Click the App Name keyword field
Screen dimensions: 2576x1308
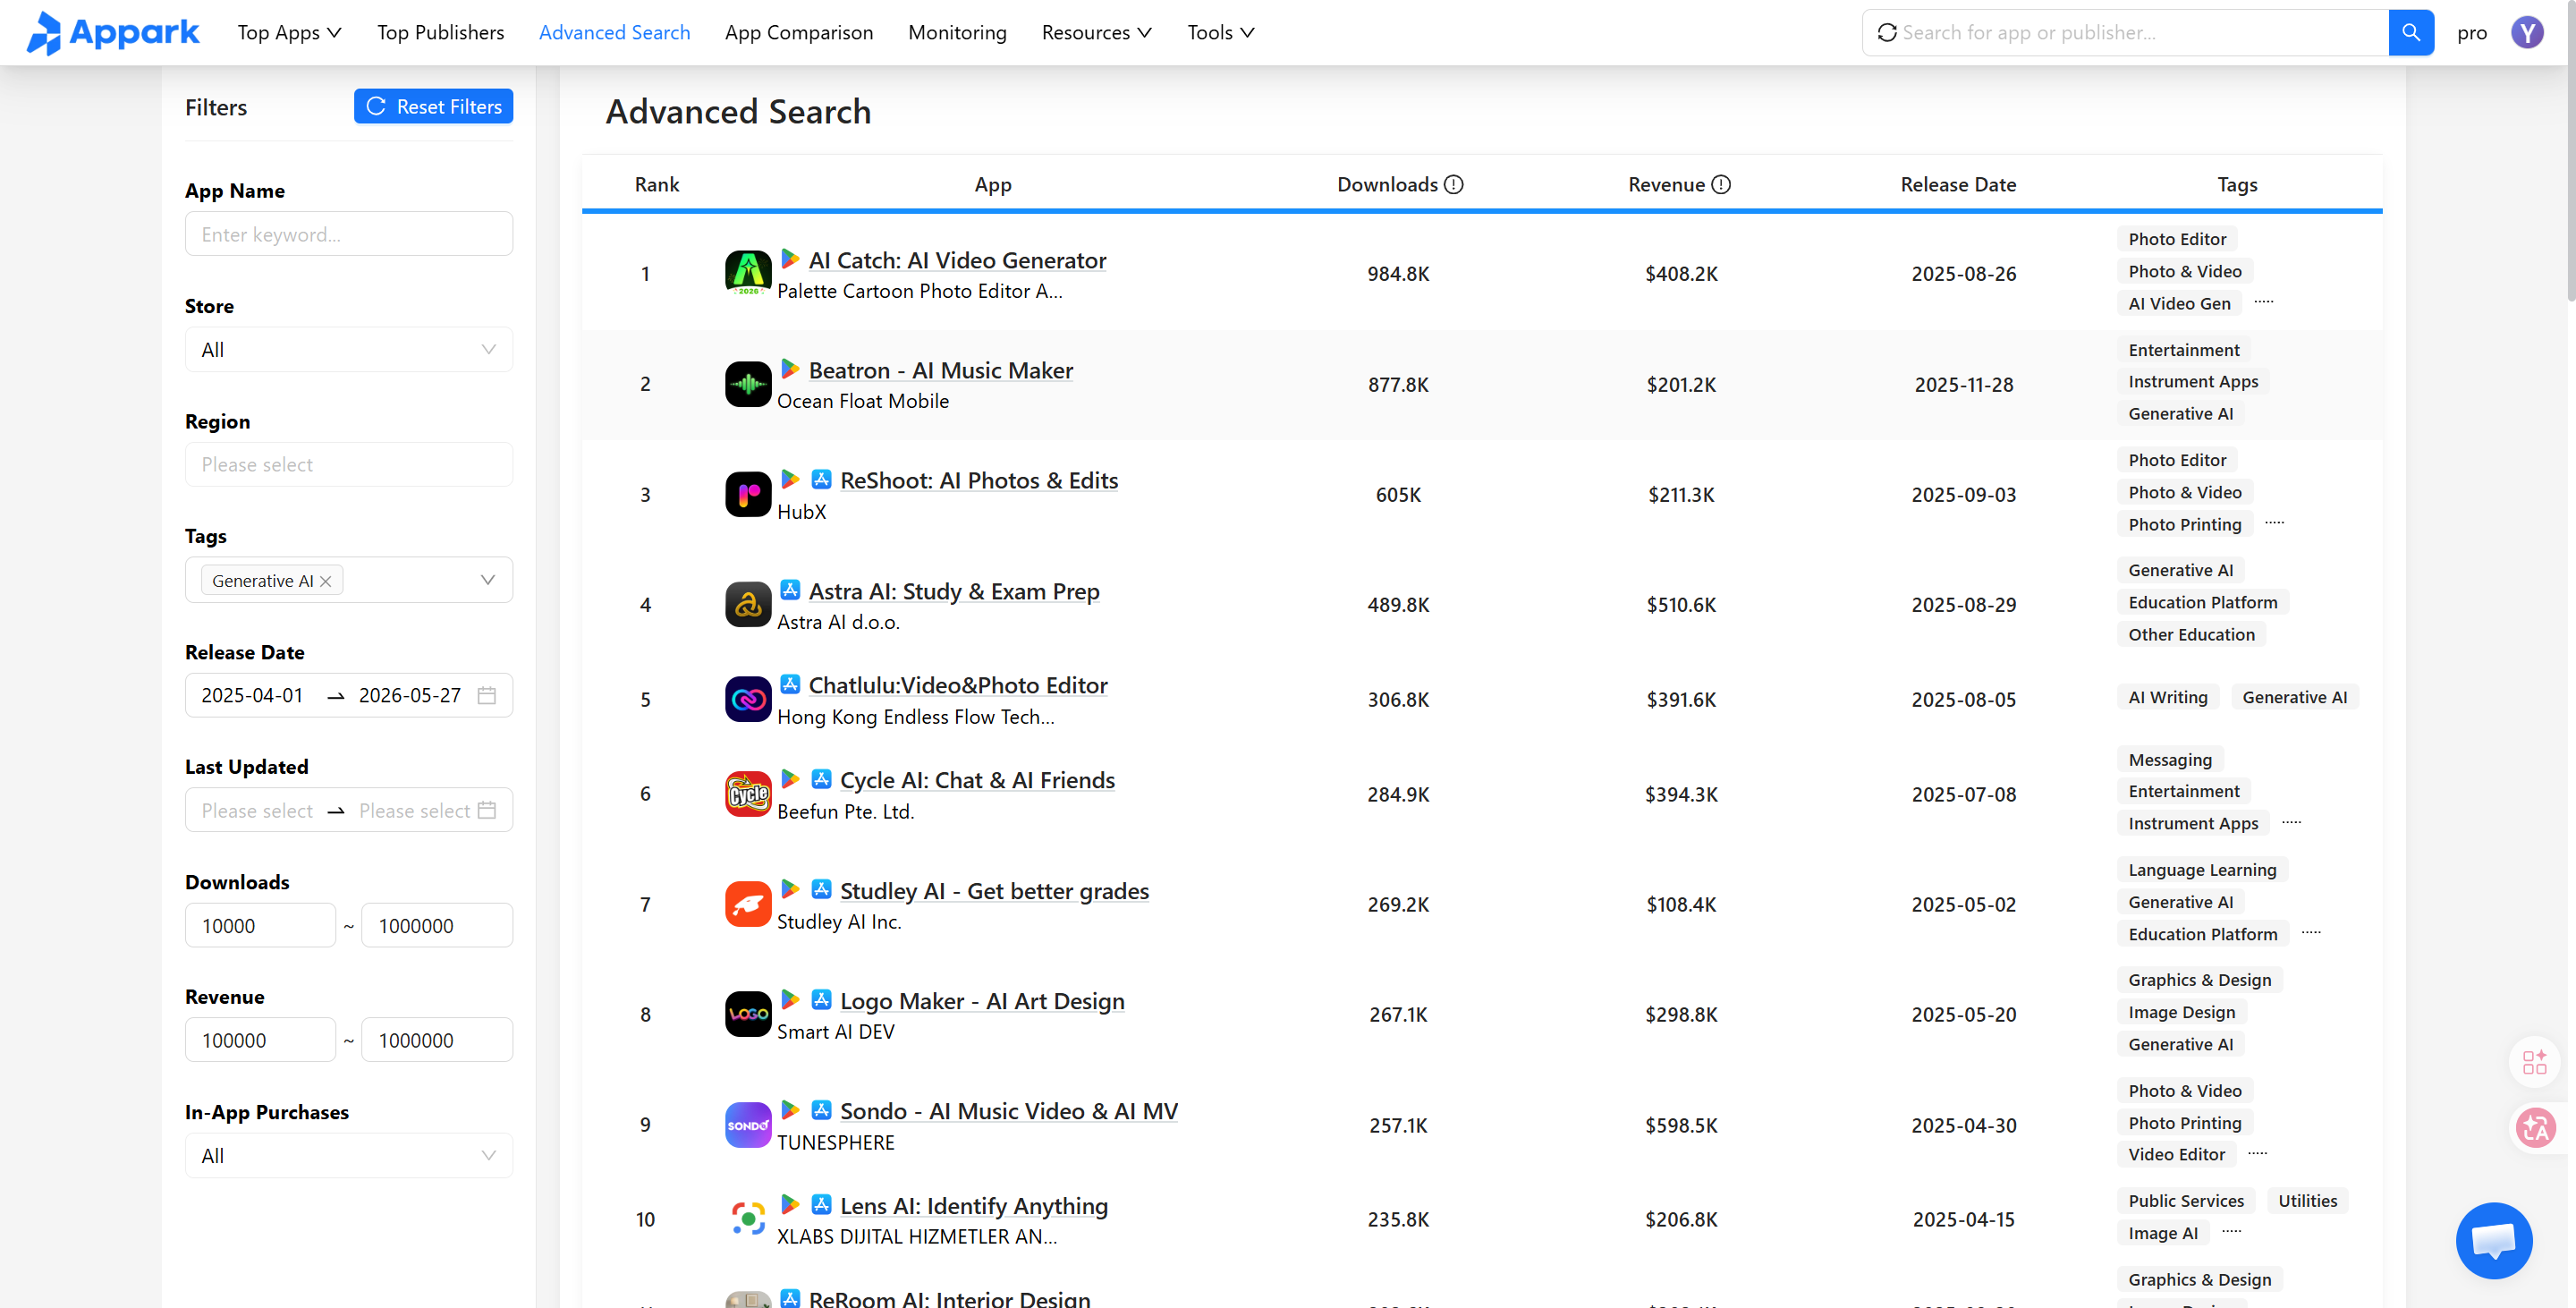coord(349,234)
